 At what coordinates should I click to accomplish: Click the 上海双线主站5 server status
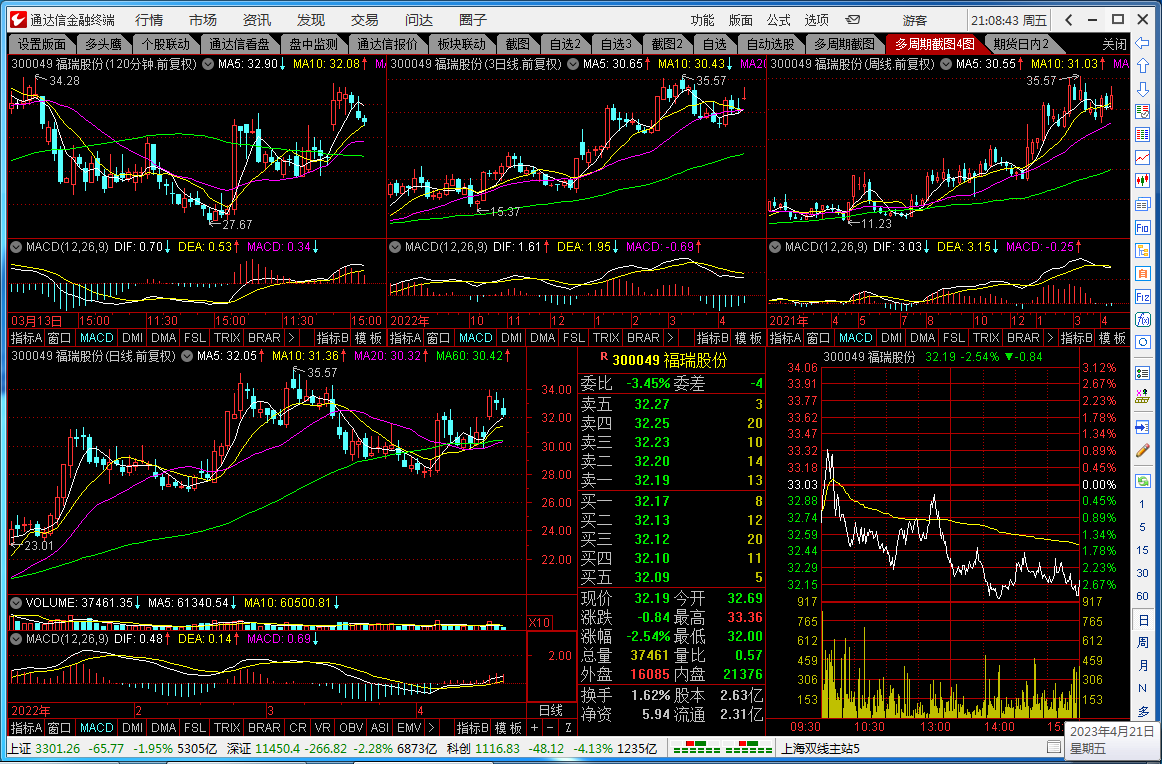click(x=820, y=748)
